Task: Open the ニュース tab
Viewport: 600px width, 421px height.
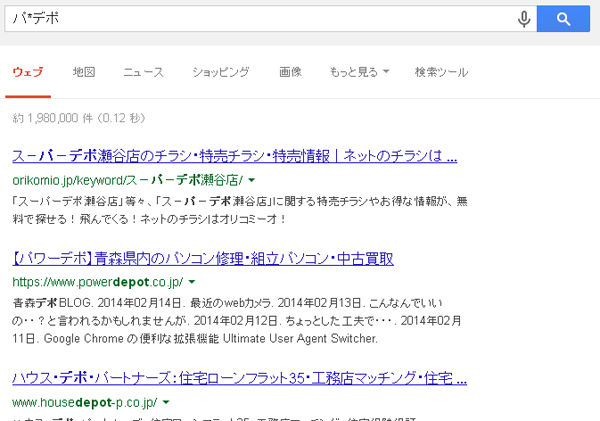Action: point(143,72)
